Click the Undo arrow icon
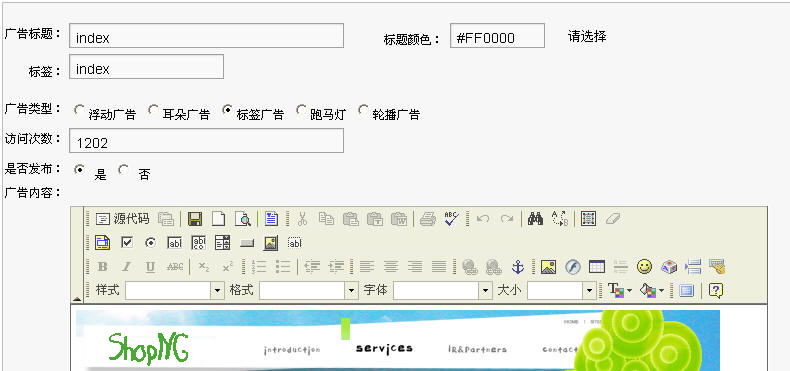The width and height of the screenshot is (790, 371). click(483, 219)
